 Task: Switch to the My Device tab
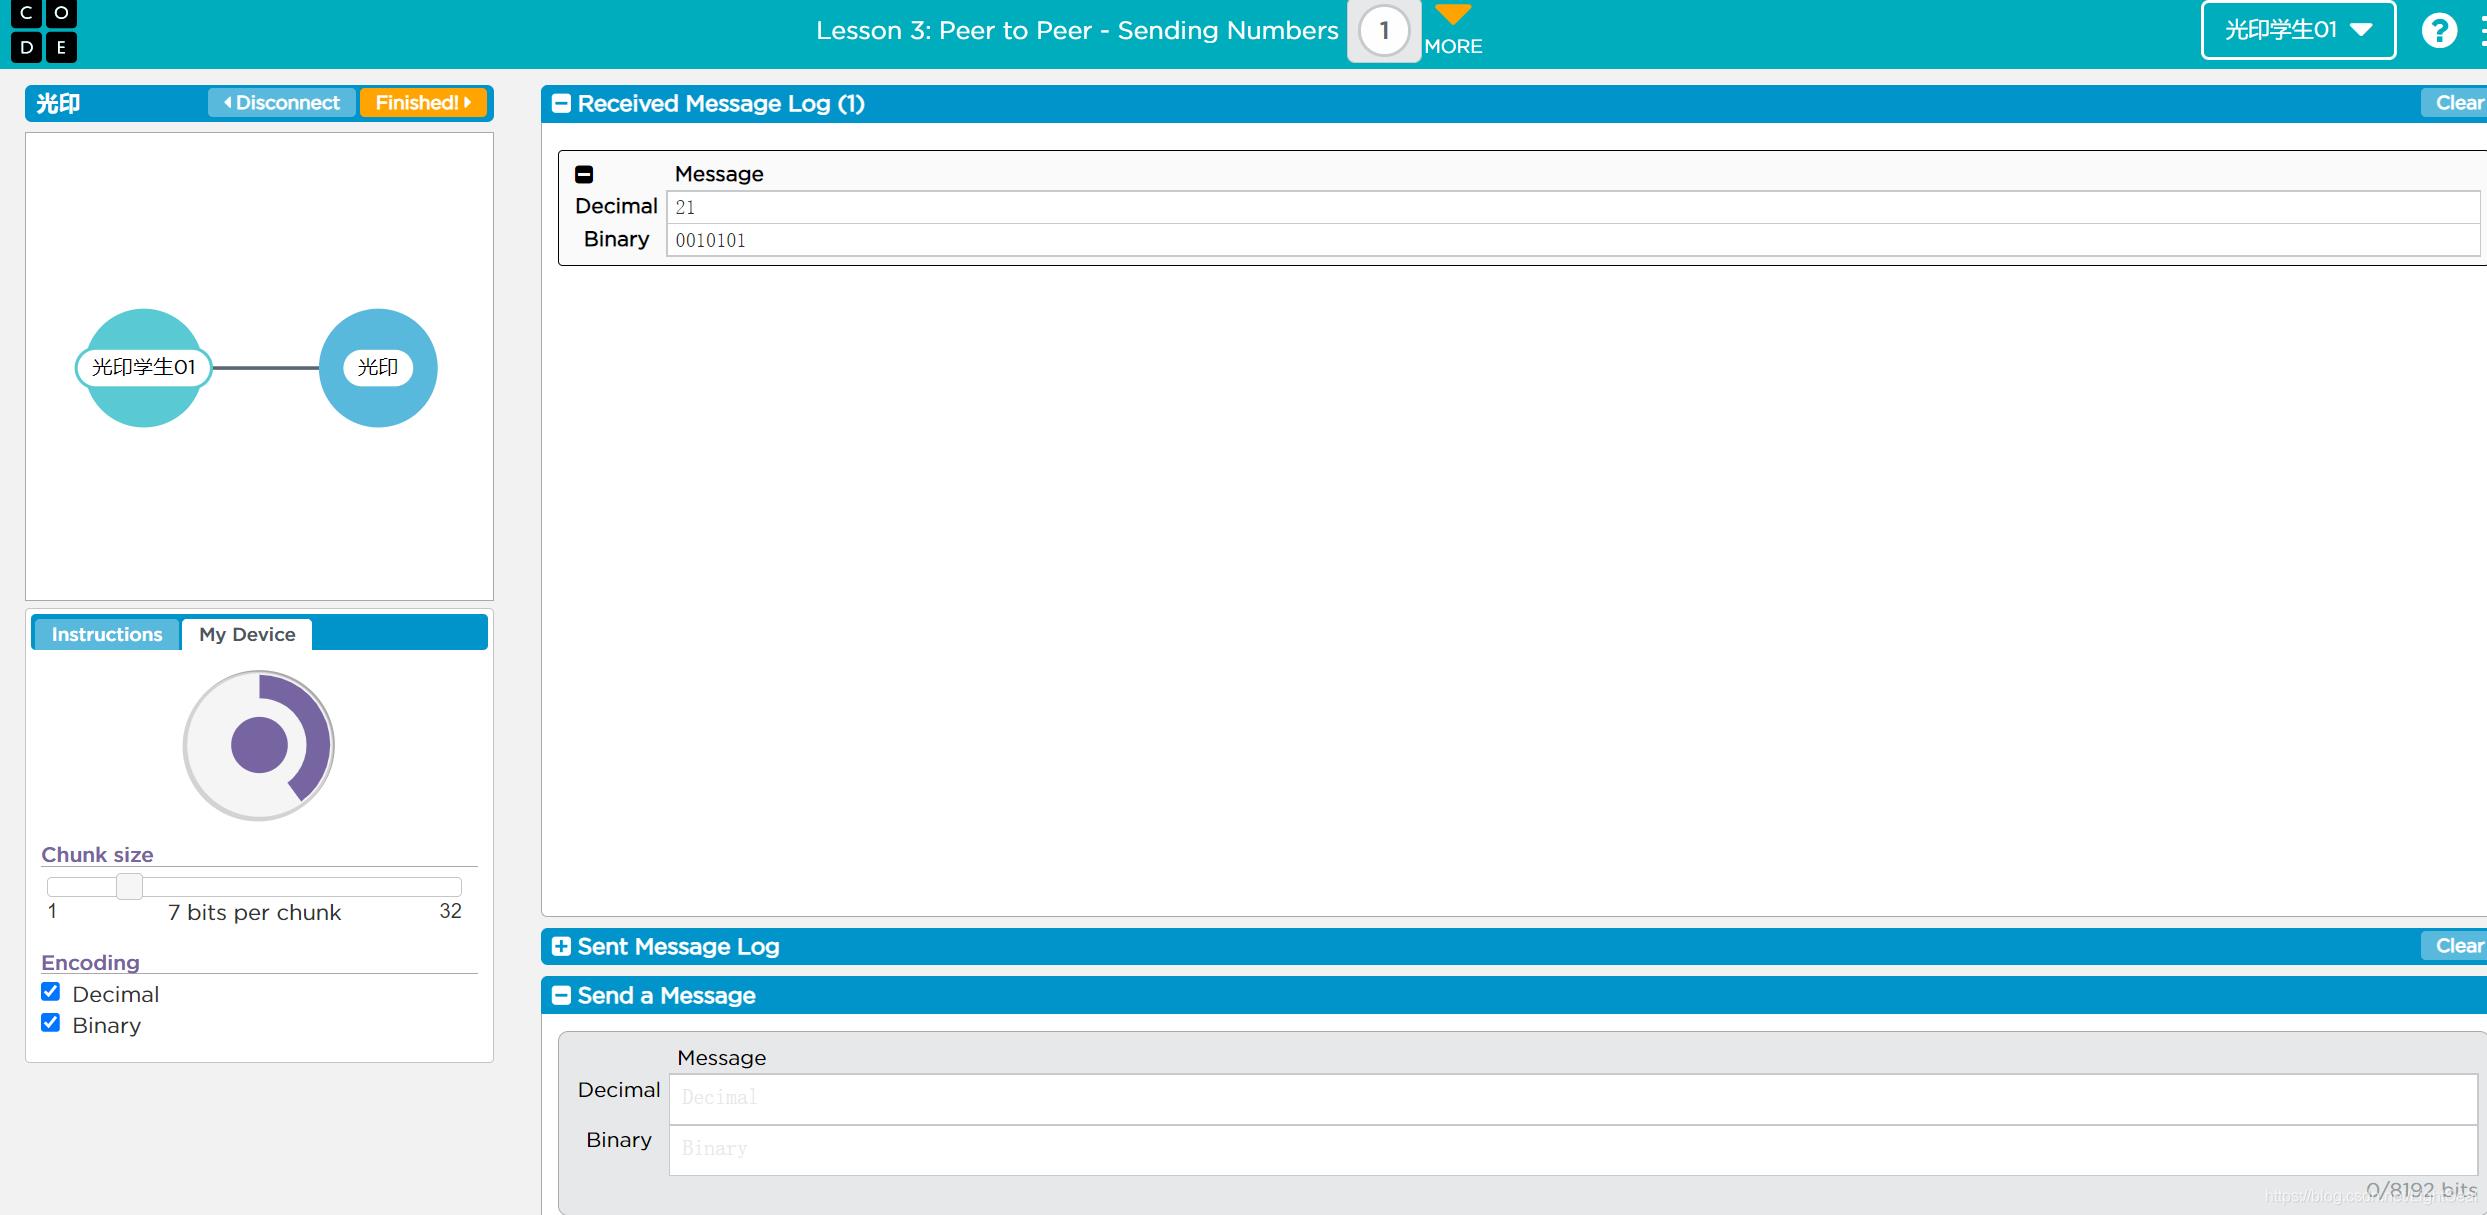coord(246,633)
